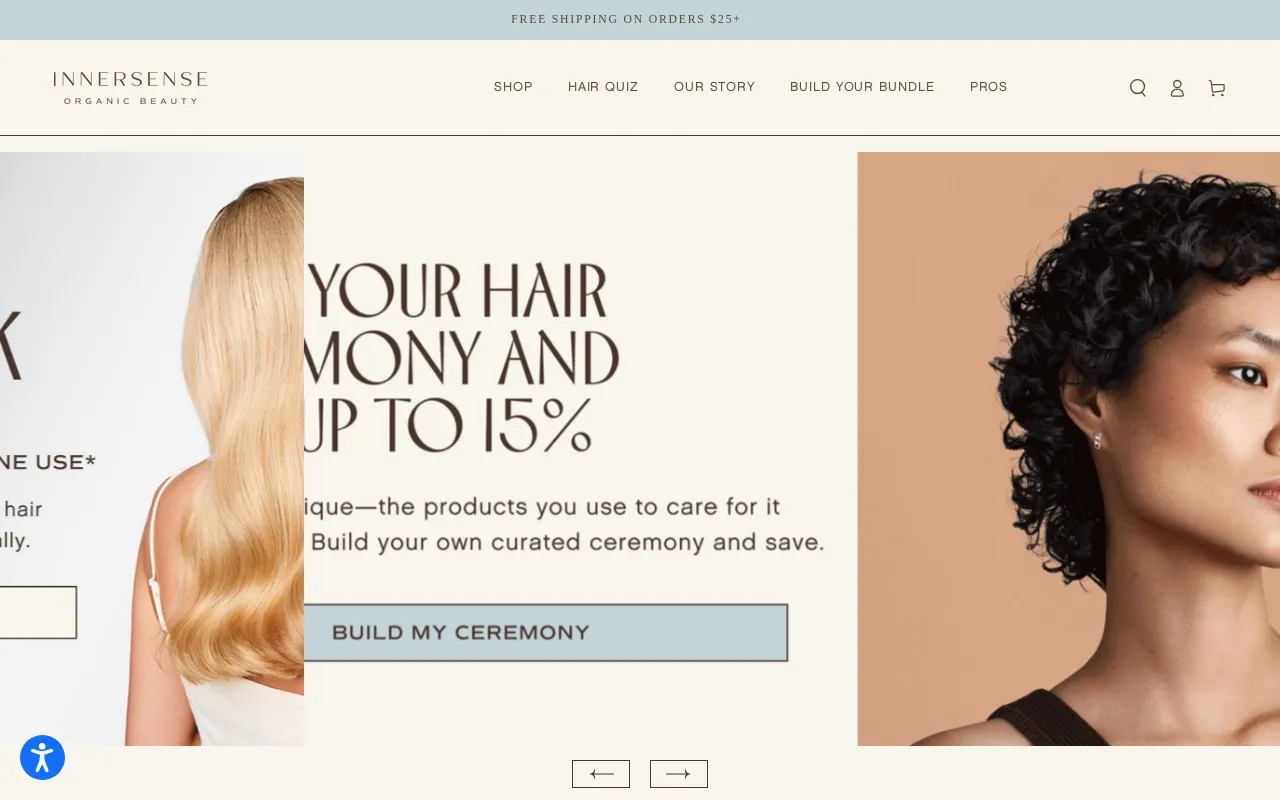1280x800 pixels.
Task: Click the free shipping announcement banner
Action: [626, 19]
